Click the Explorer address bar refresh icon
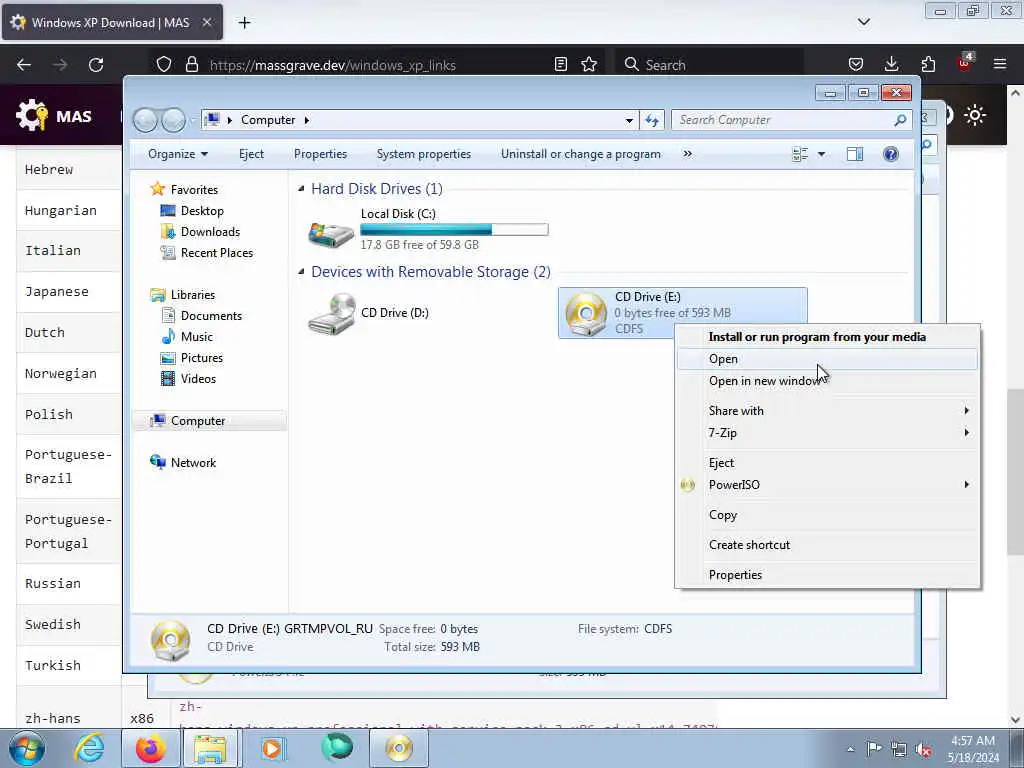This screenshot has width=1024, height=768. coord(652,120)
